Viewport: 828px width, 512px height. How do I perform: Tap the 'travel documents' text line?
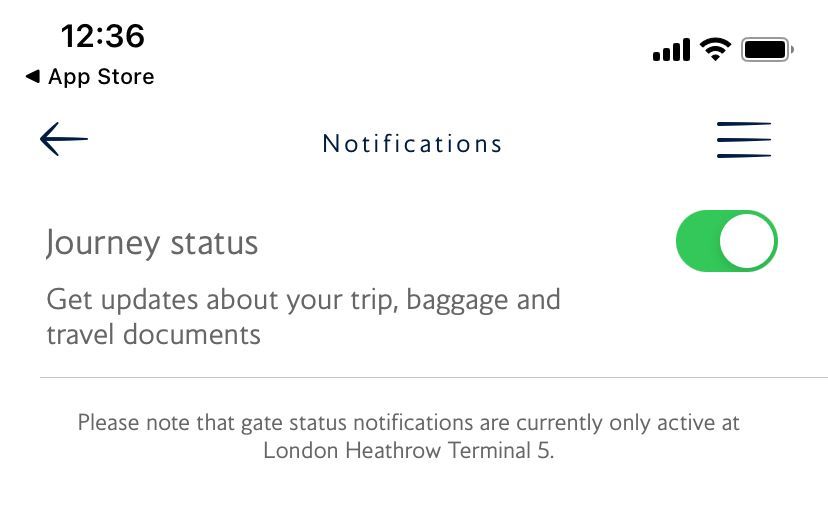click(153, 334)
